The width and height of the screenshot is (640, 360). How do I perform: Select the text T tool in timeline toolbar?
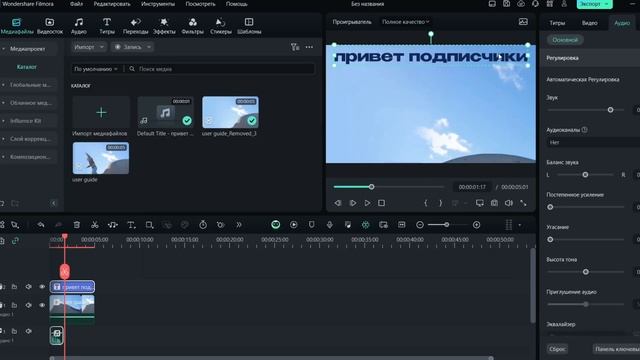coord(131,225)
